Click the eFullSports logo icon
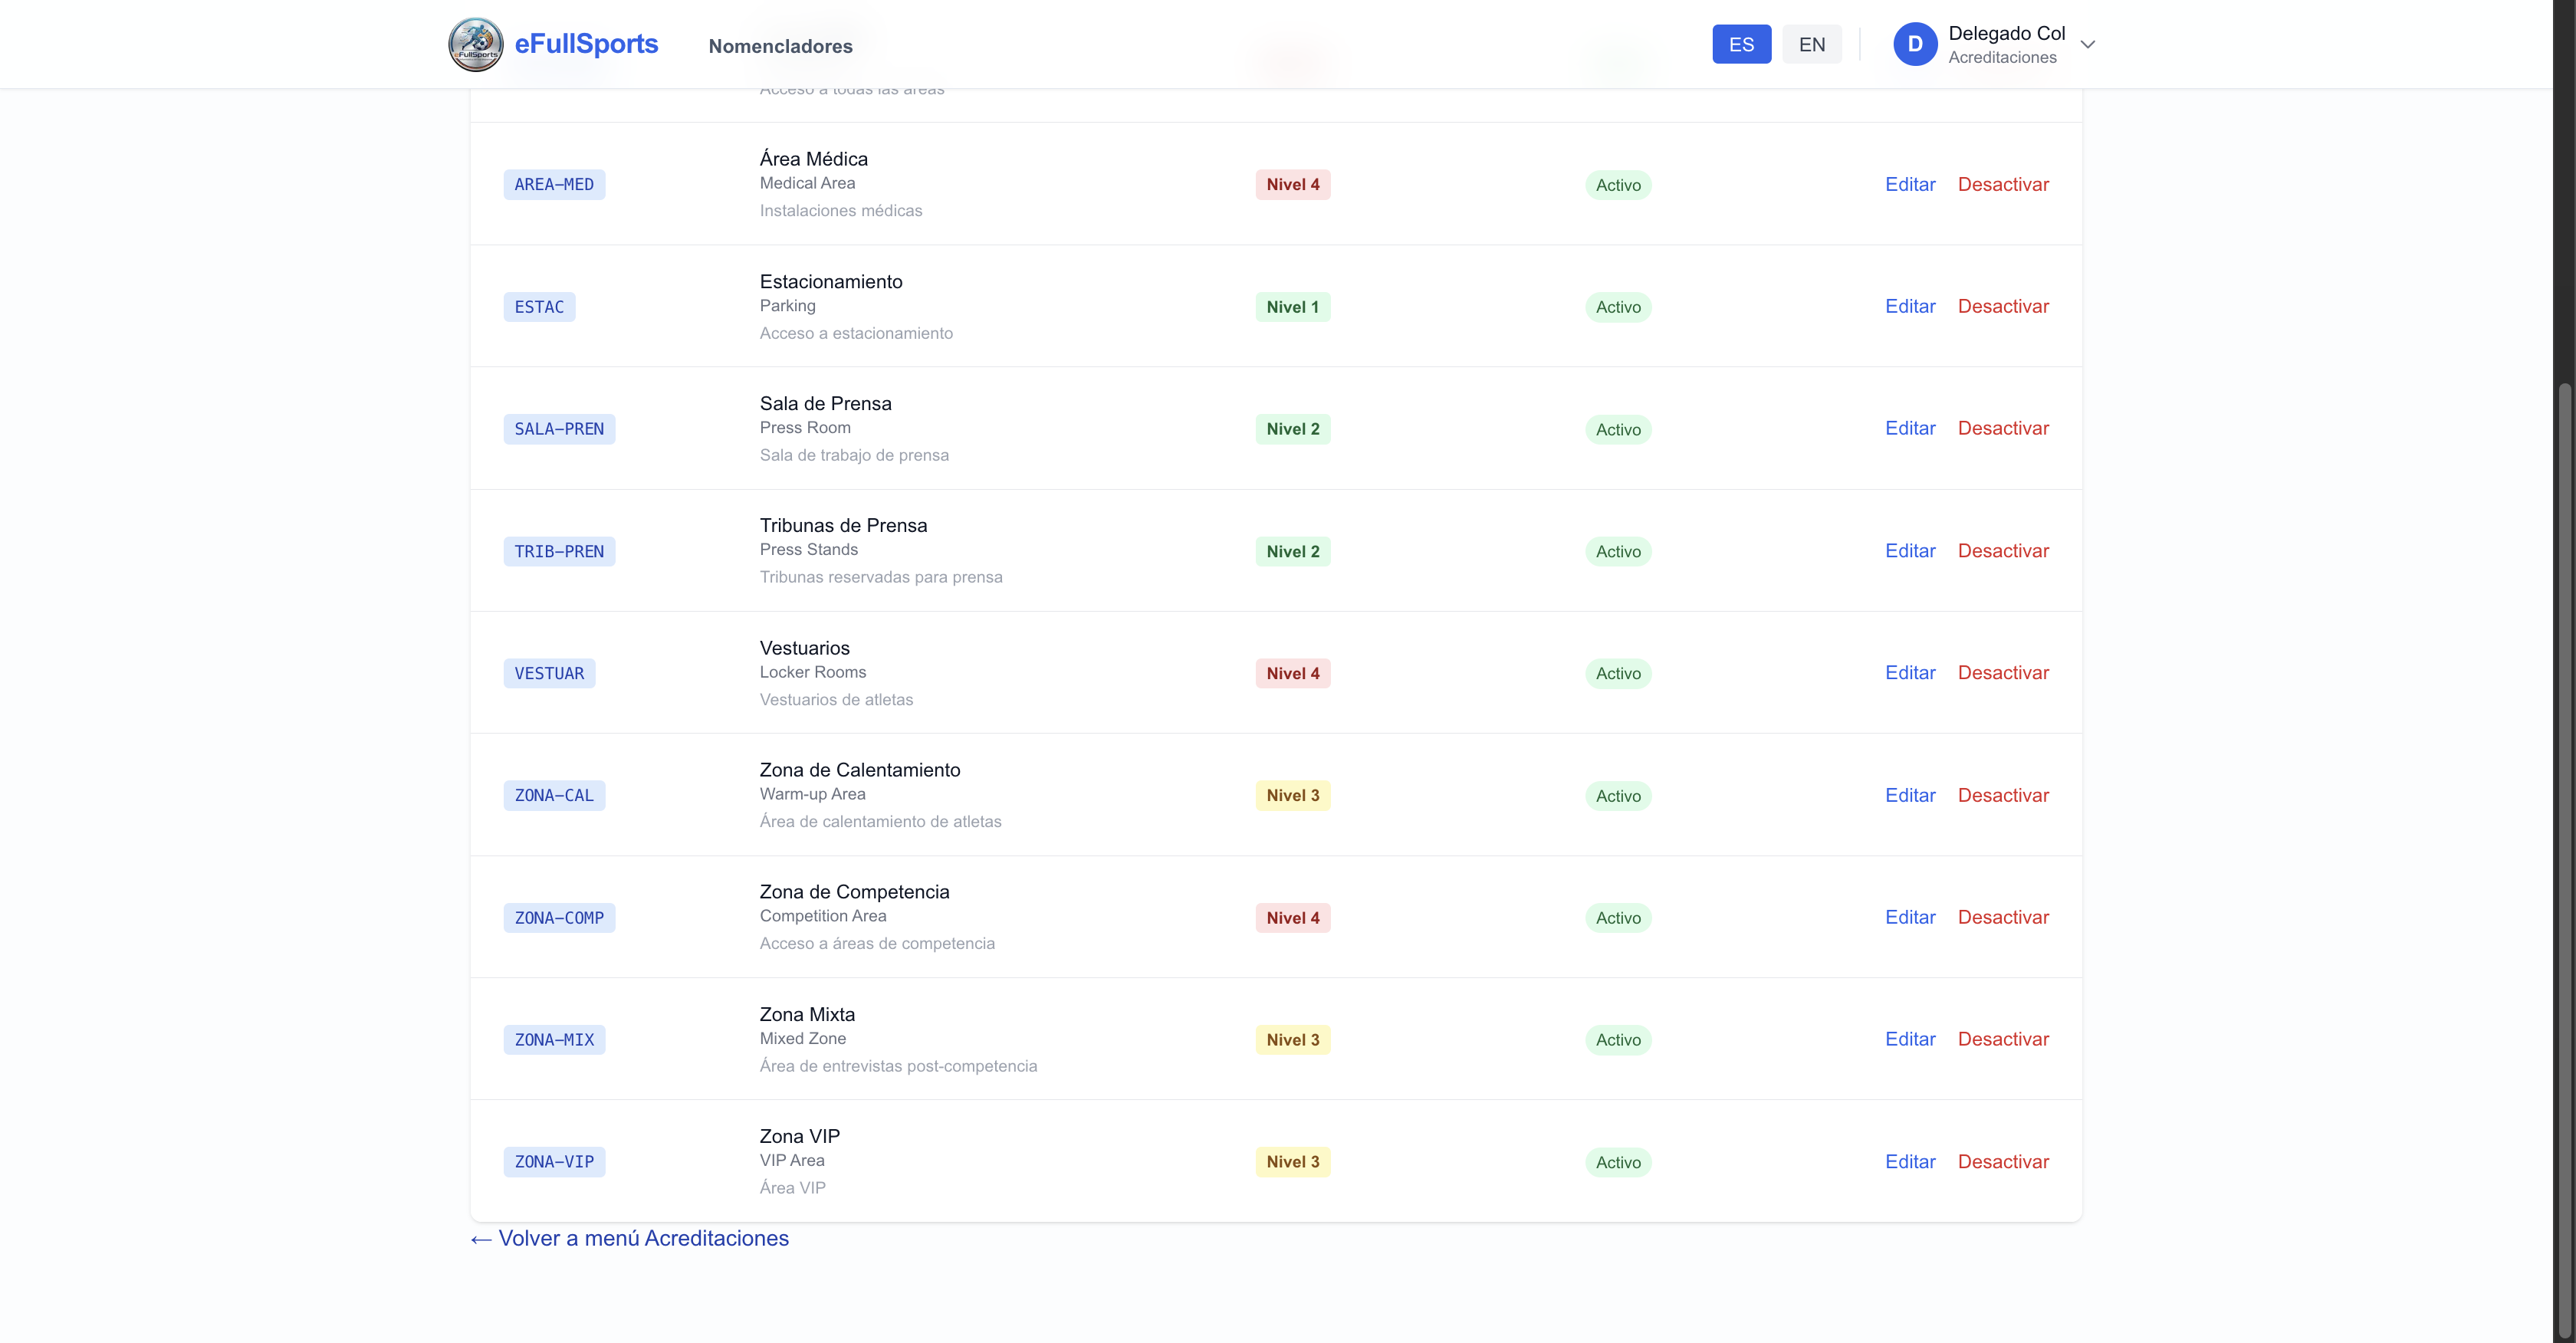 [x=475, y=45]
